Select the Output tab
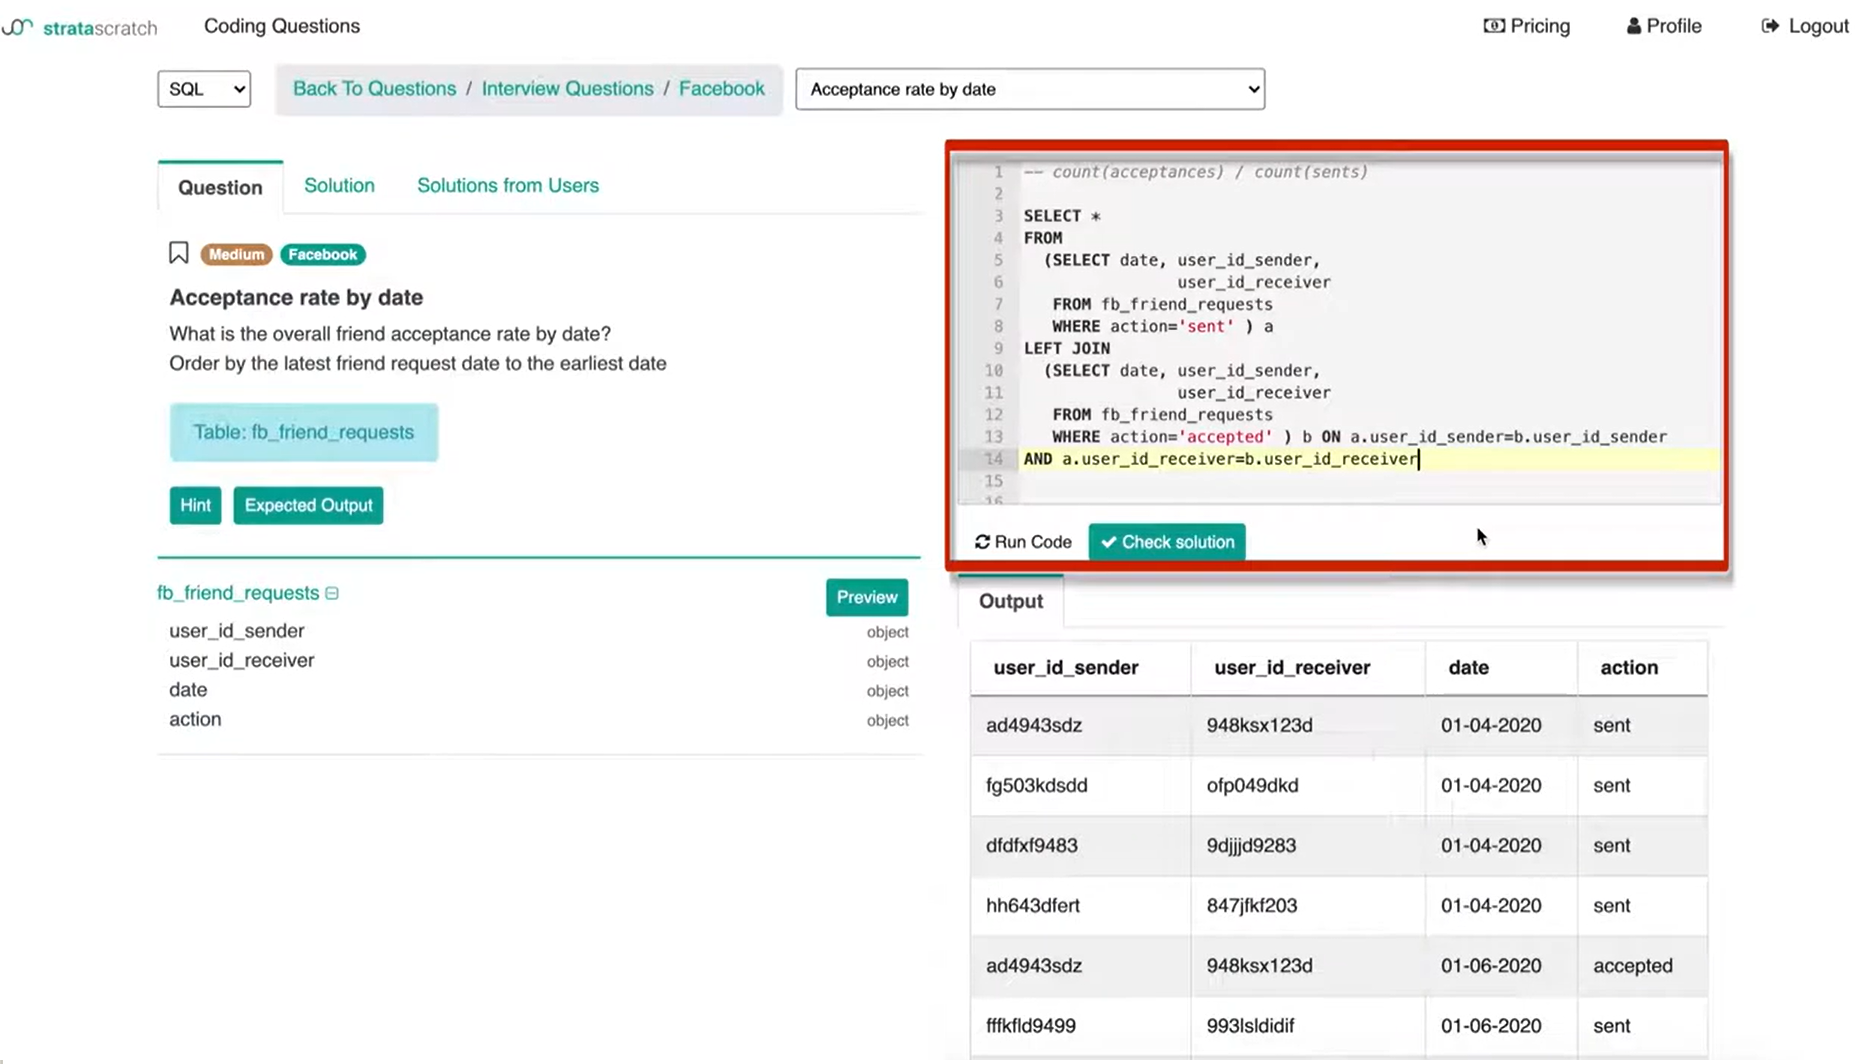Image resolution: width=1860 pixels, height=1064 pixels. point(1011,601)
